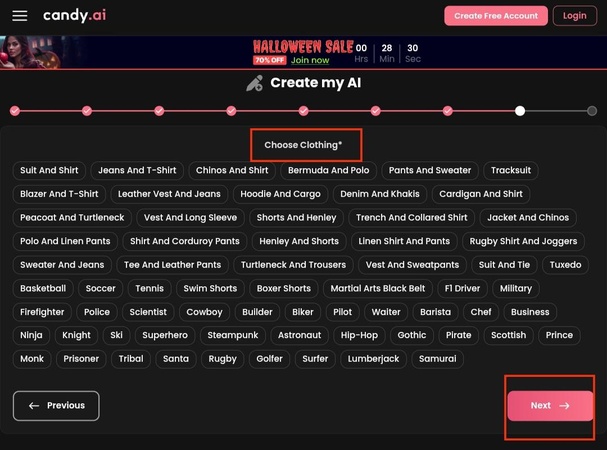Select the Samurai outfit chip

pos(437,359)
